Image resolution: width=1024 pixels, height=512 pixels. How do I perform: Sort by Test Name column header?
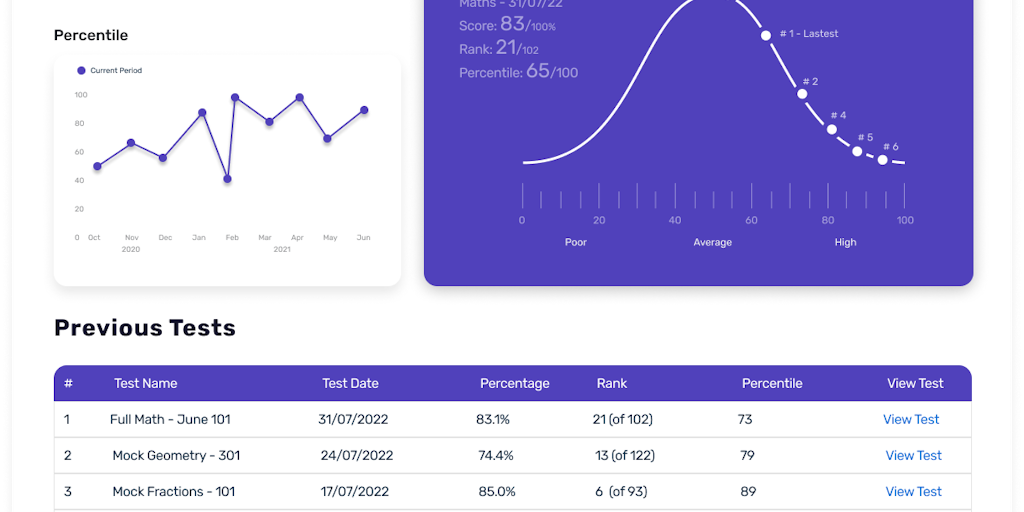tap(145, 383)
